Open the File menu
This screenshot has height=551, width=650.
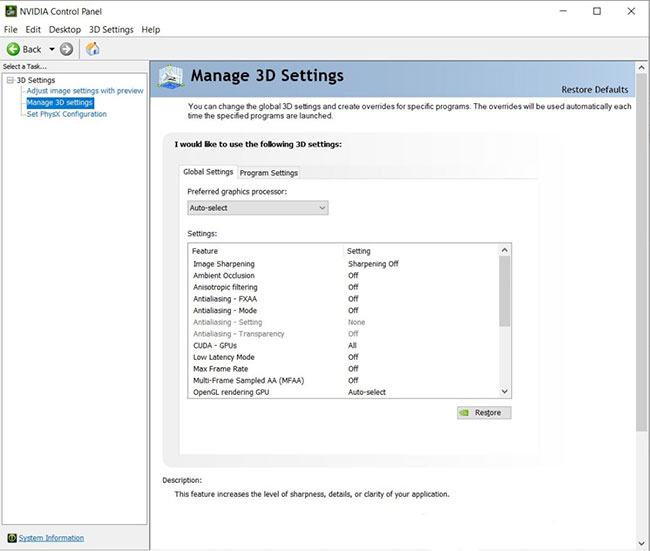coord(11,29)
